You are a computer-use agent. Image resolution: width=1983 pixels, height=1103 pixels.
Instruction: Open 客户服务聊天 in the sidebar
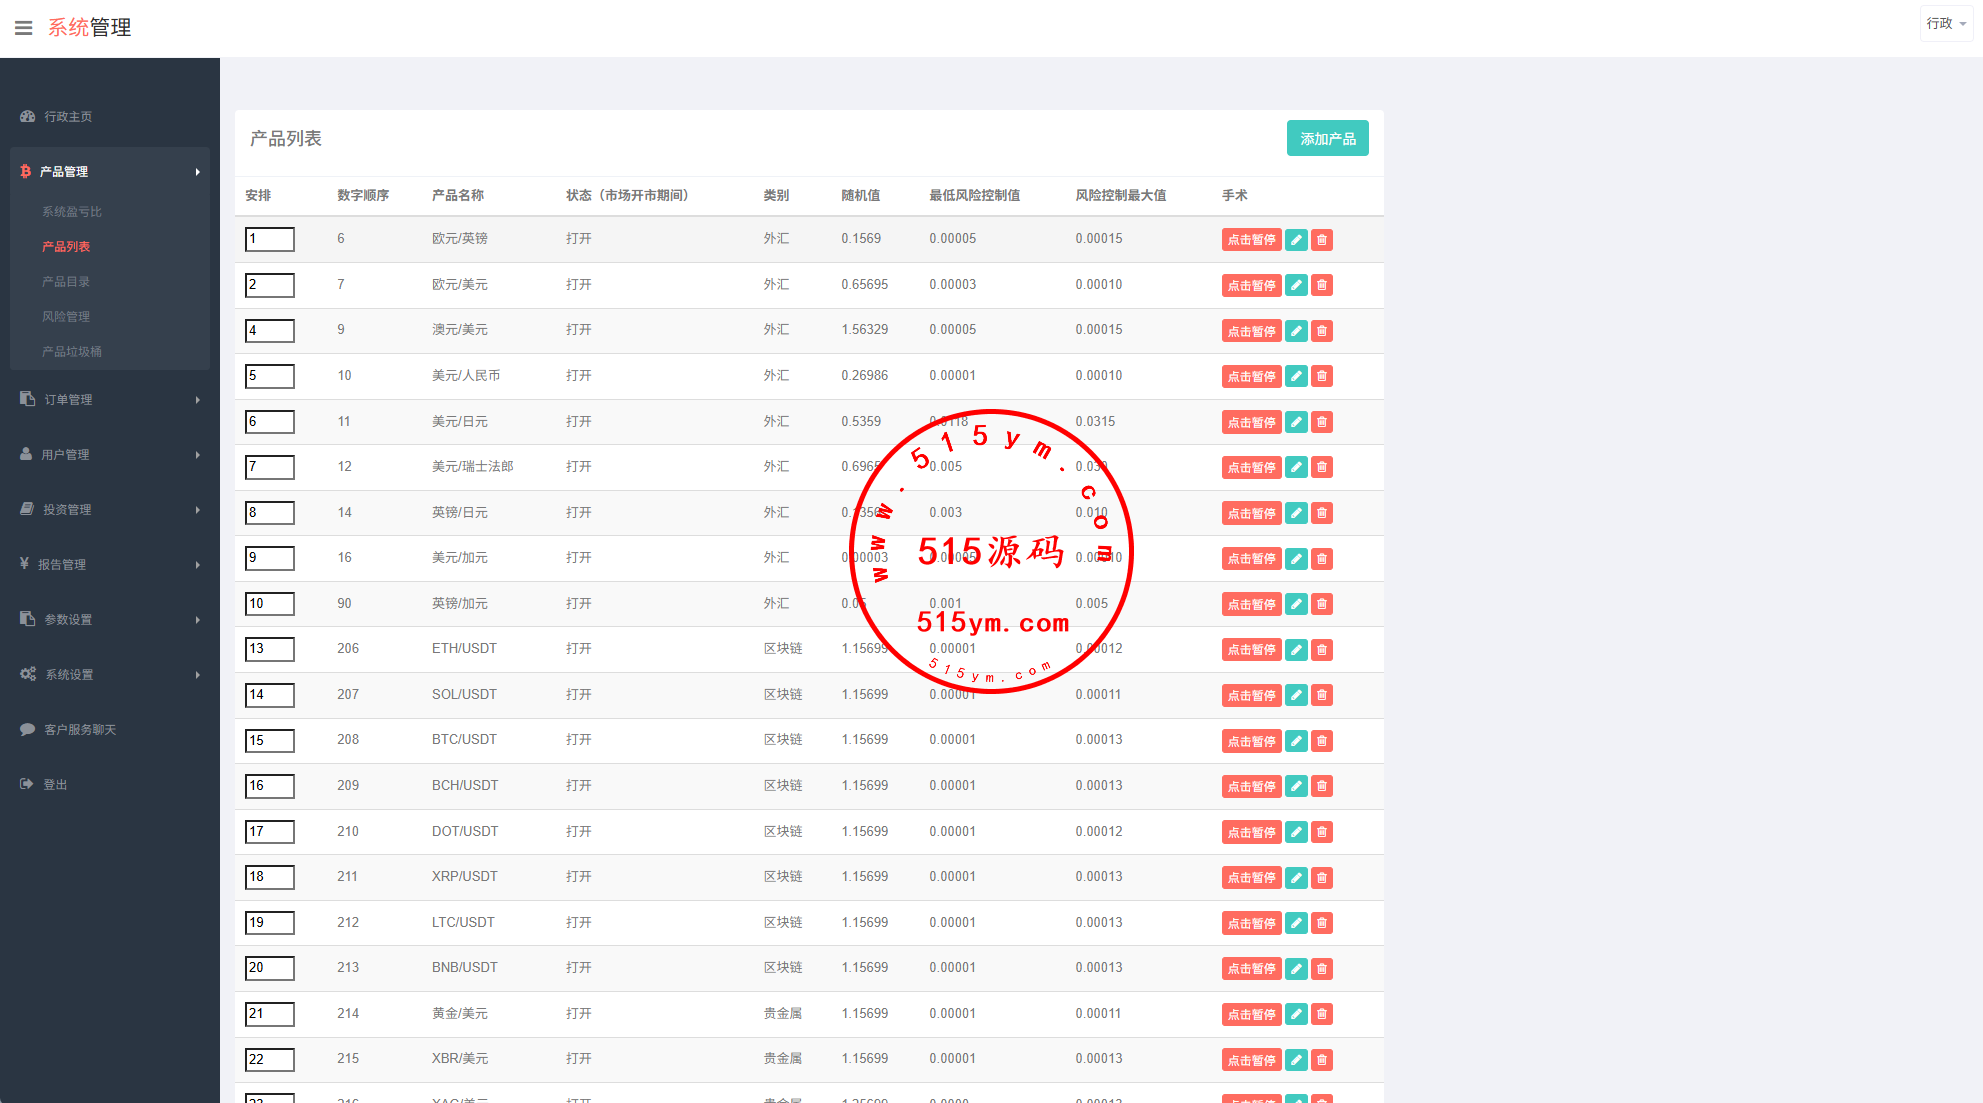(80, 730)
